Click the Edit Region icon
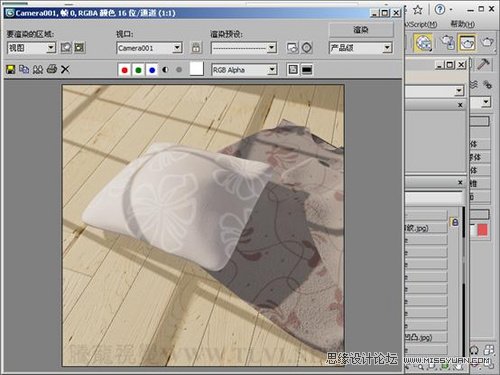Screen dimensions: 500x375 click(x=66, y=48)
